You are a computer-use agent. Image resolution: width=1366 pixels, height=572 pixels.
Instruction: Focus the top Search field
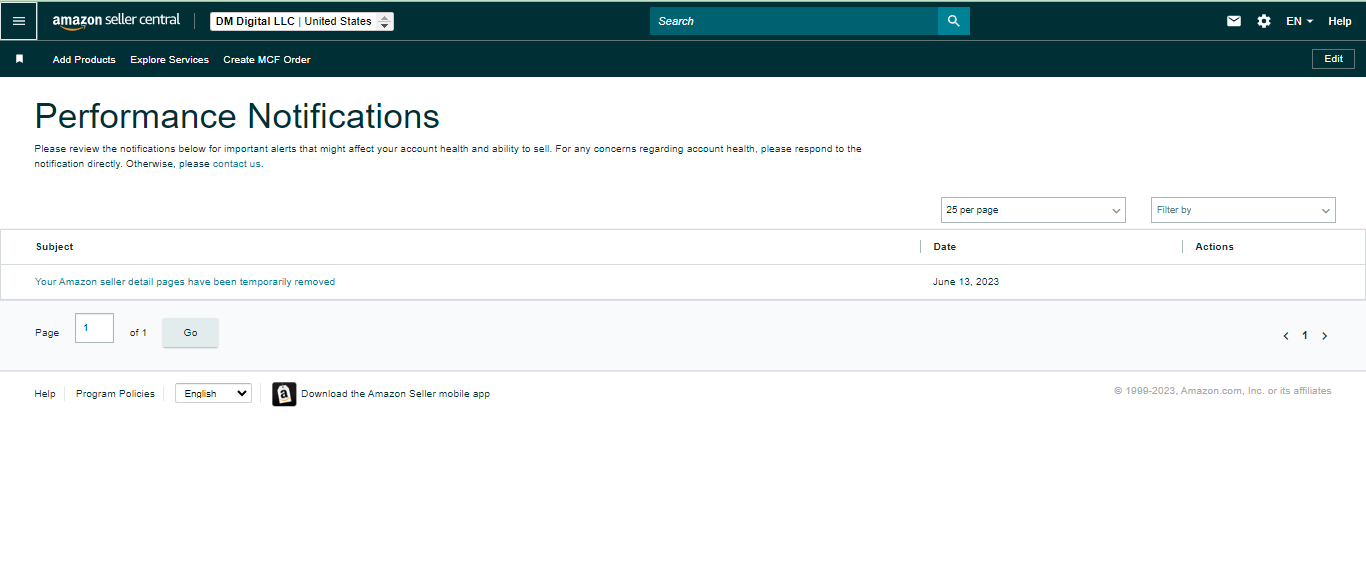[794, 21]
